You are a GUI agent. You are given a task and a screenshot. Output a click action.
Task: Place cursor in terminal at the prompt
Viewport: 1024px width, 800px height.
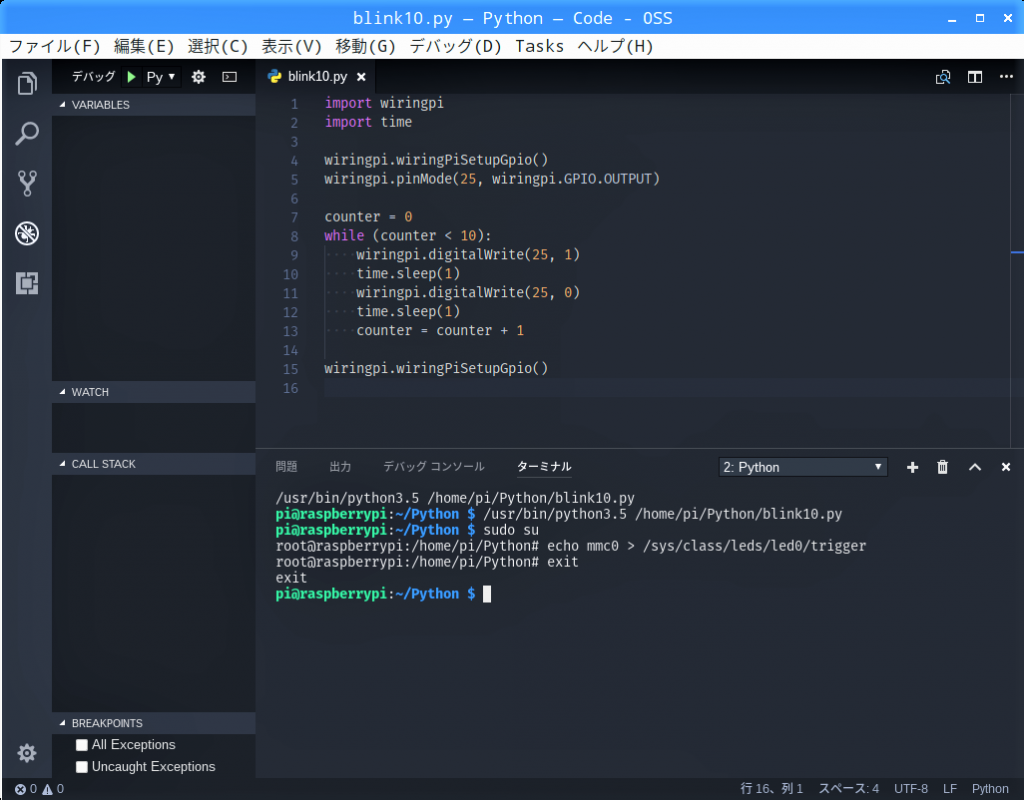[487, 594]
